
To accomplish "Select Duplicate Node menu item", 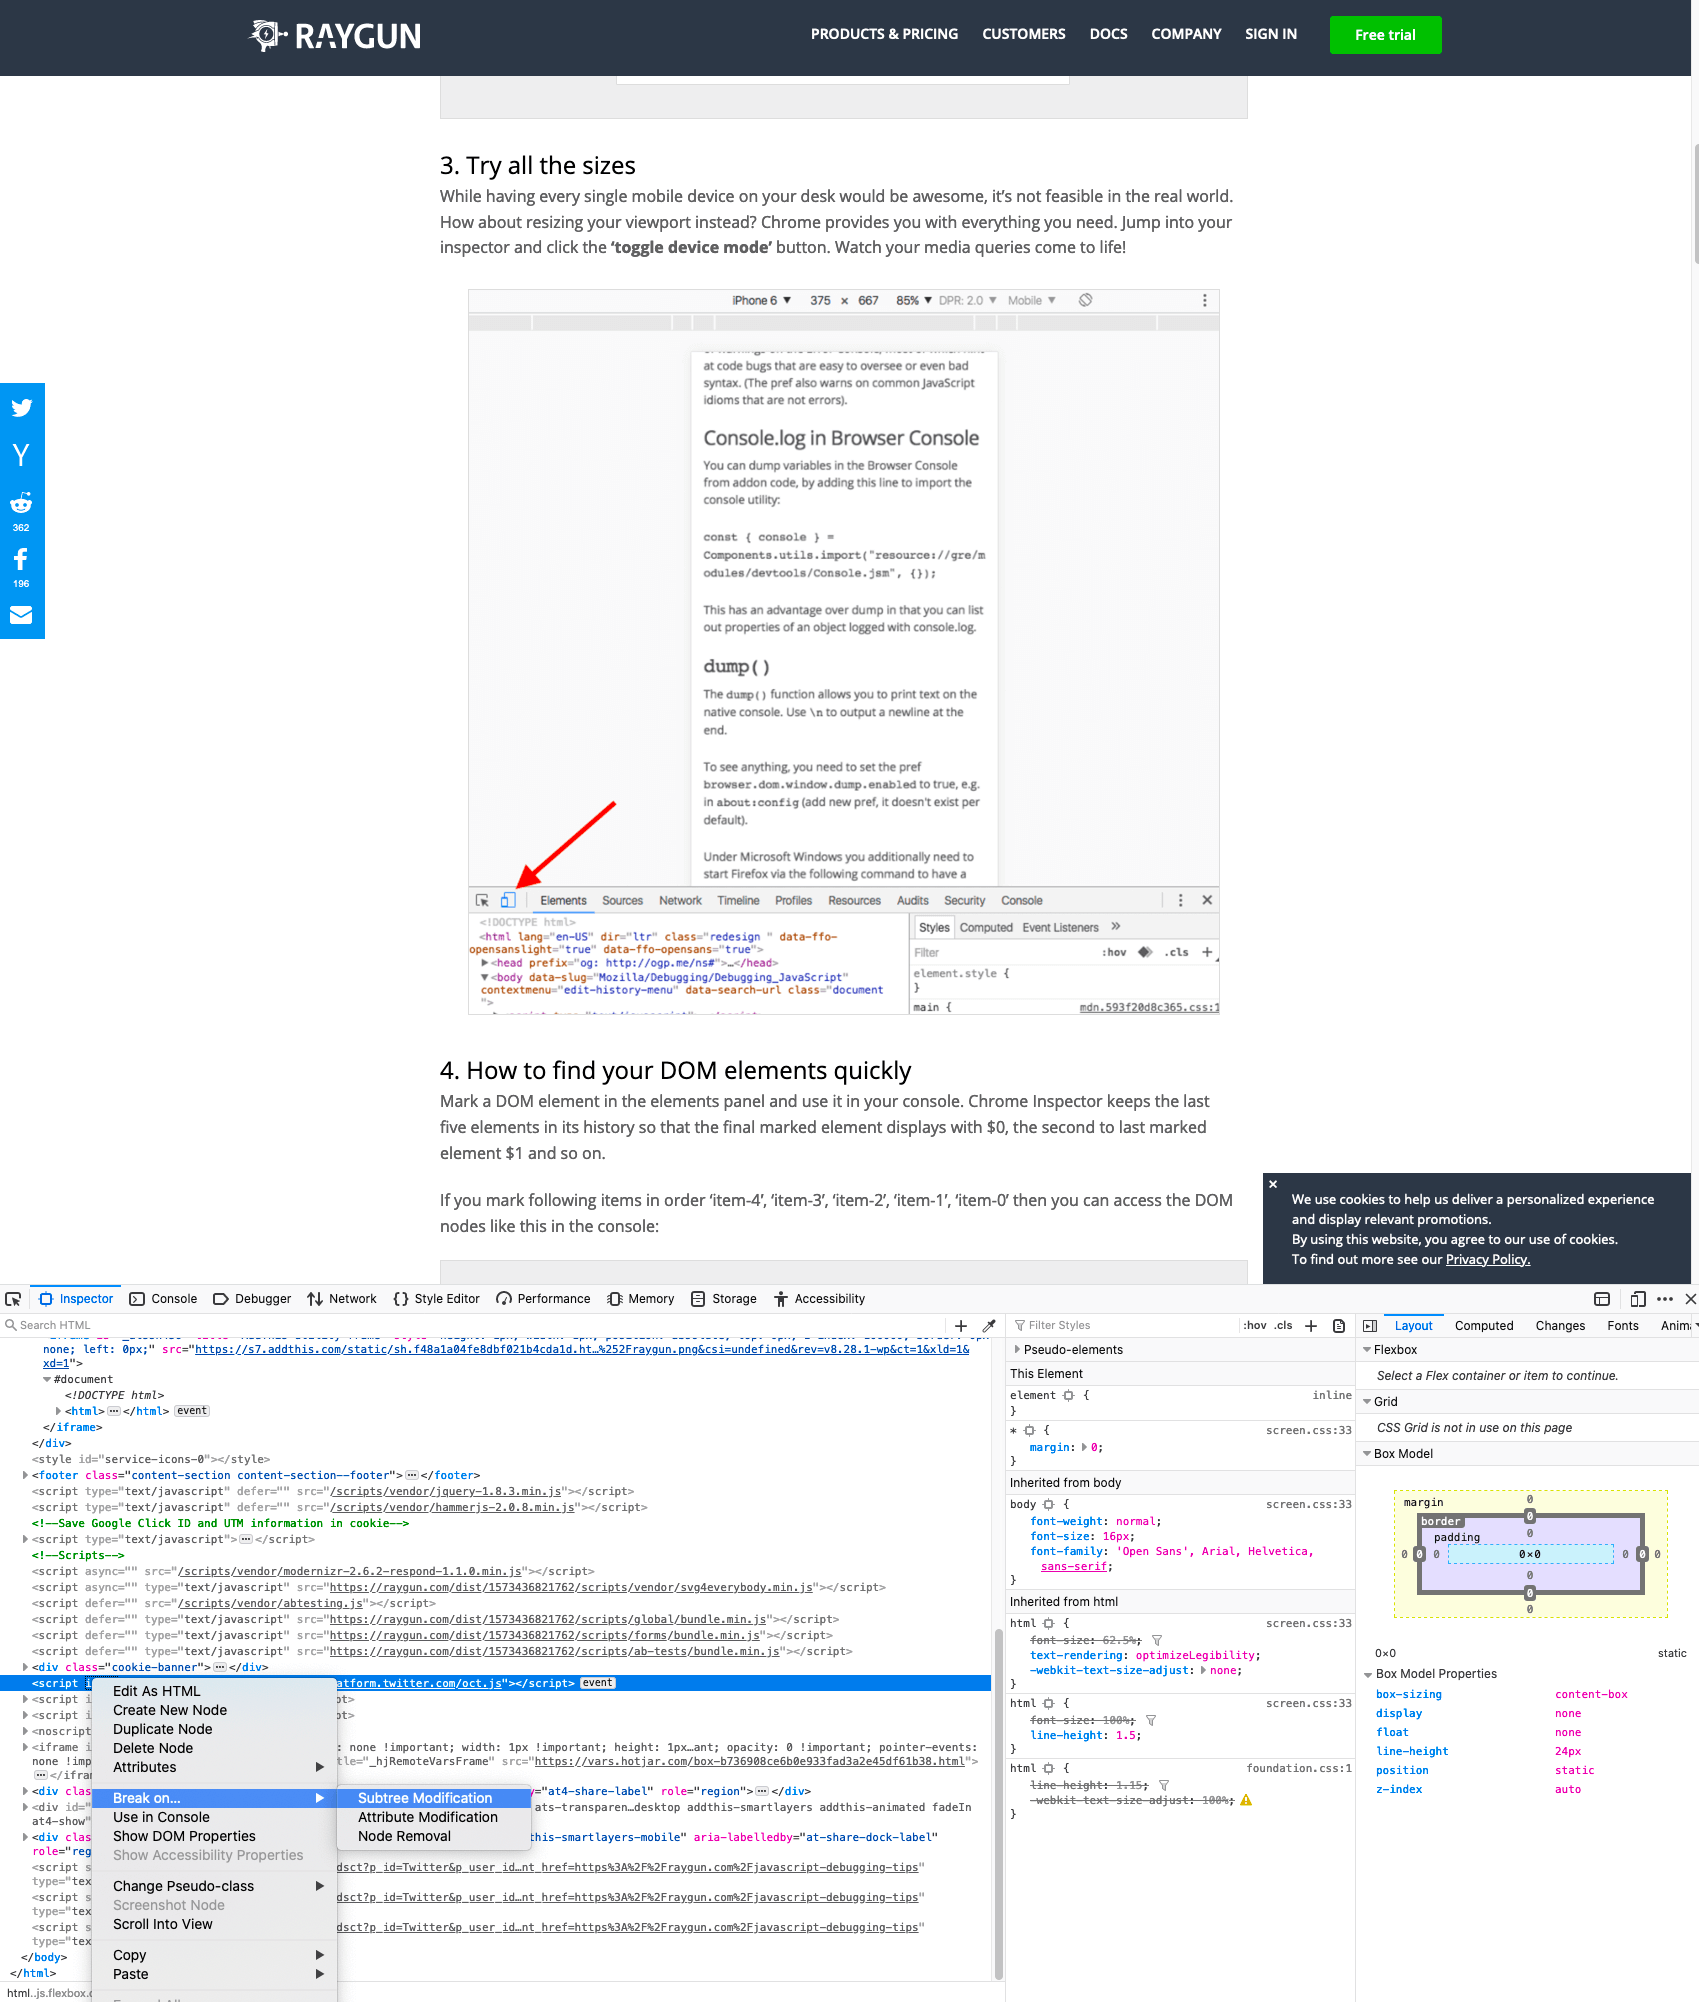I will tap(214, 1729).
